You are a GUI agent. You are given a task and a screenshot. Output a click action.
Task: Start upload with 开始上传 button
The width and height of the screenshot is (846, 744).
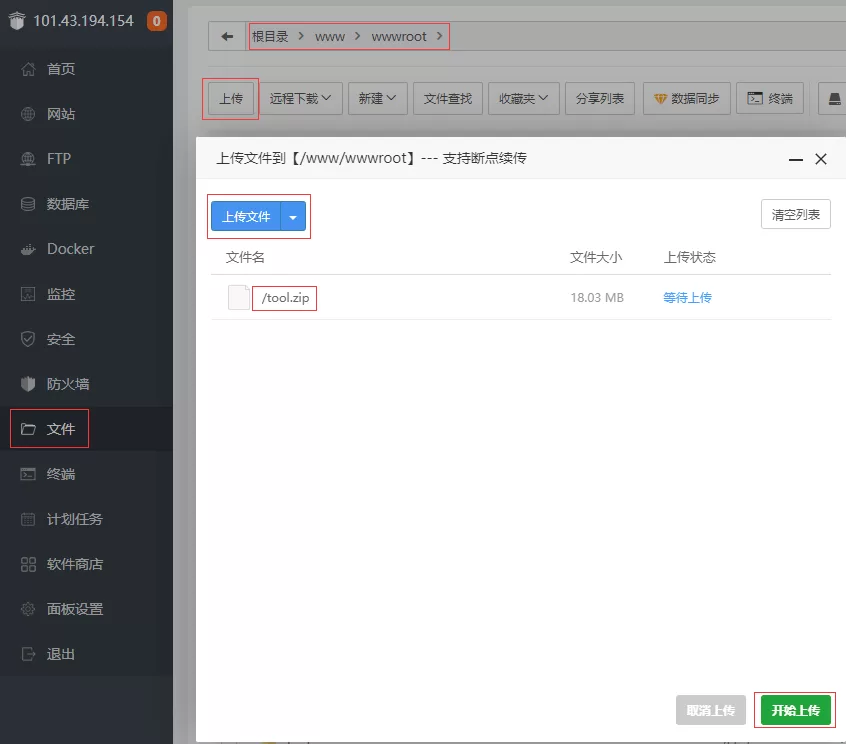pos(795,710)
